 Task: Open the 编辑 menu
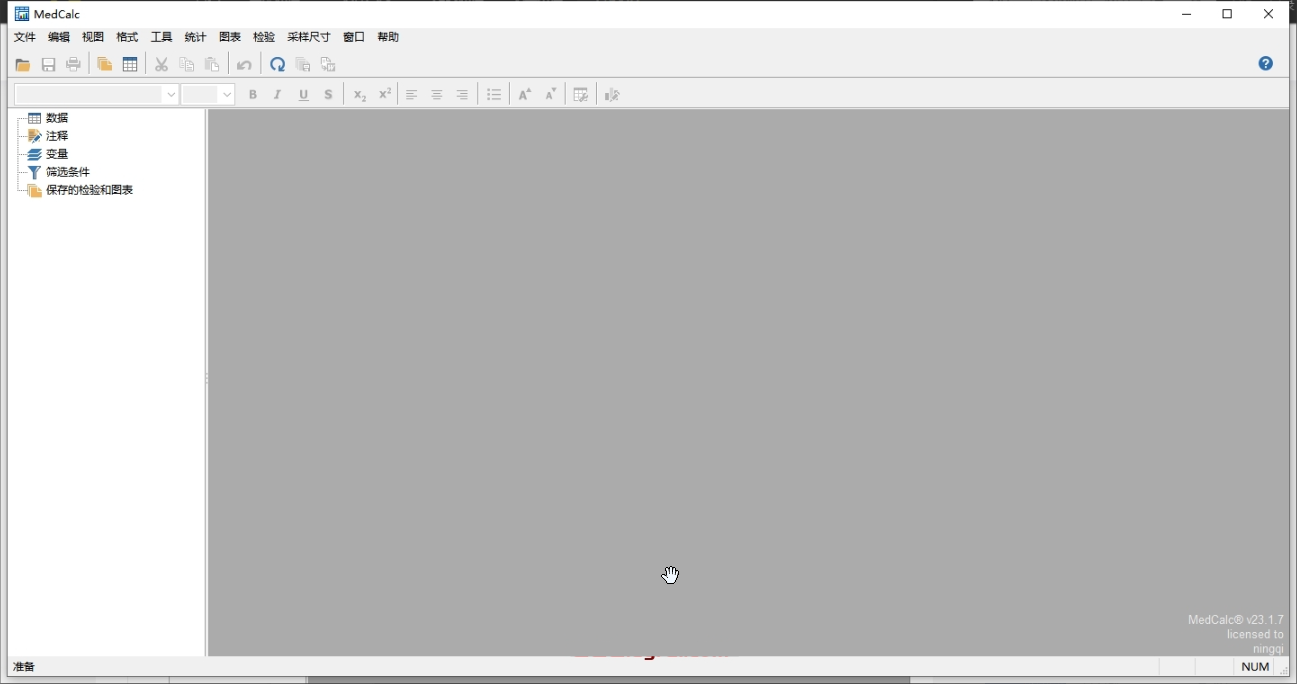click(59, 37)
